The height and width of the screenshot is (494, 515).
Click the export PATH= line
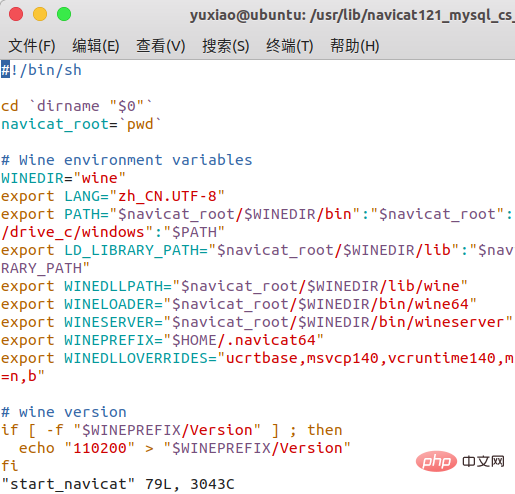(x=257, y=214)
